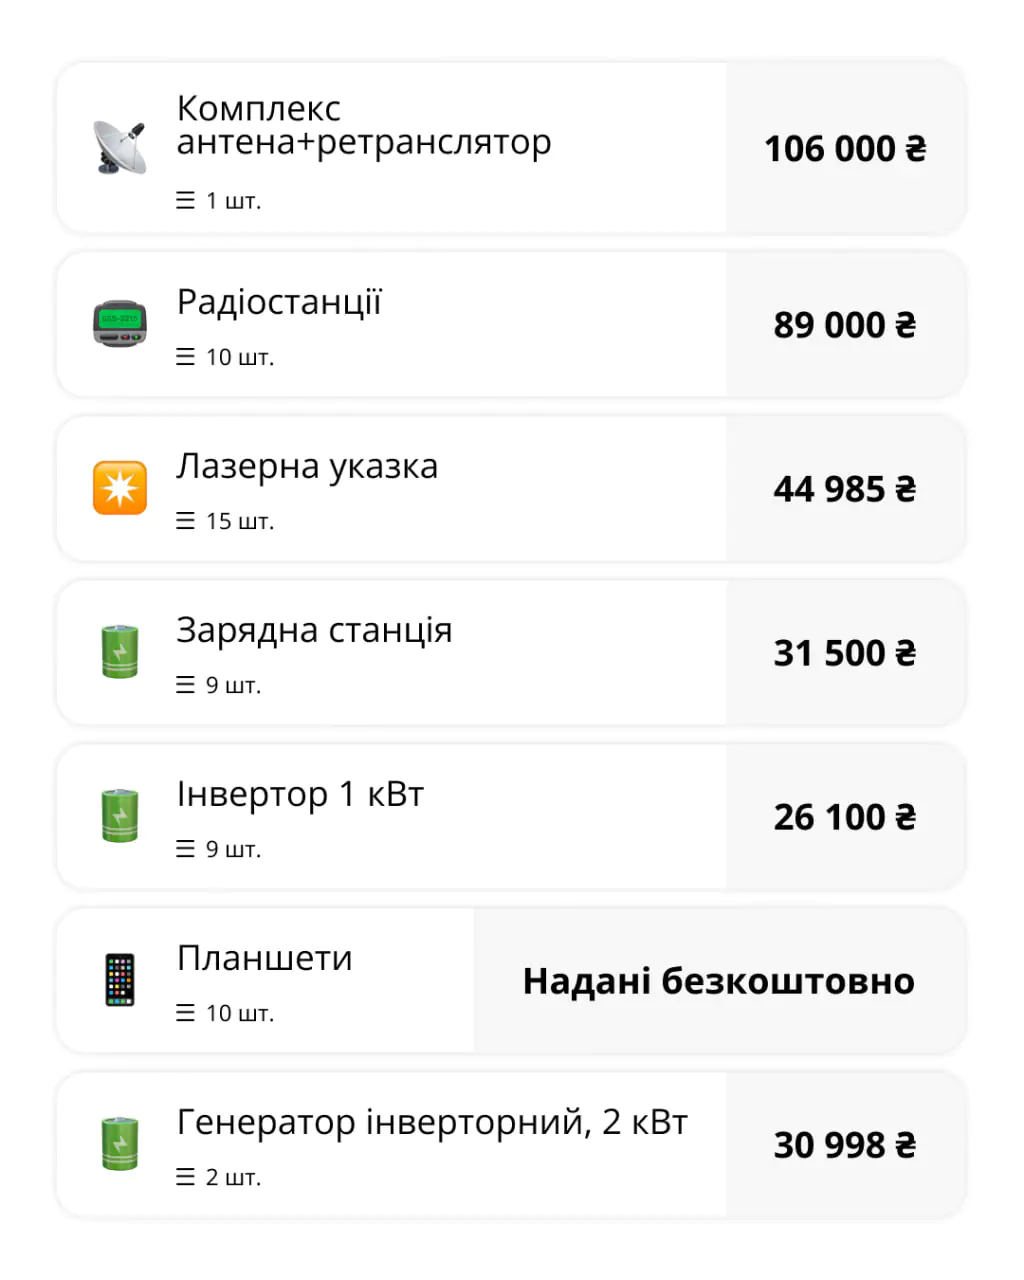Click the 106 000 ₴ price

pos(845,149)
